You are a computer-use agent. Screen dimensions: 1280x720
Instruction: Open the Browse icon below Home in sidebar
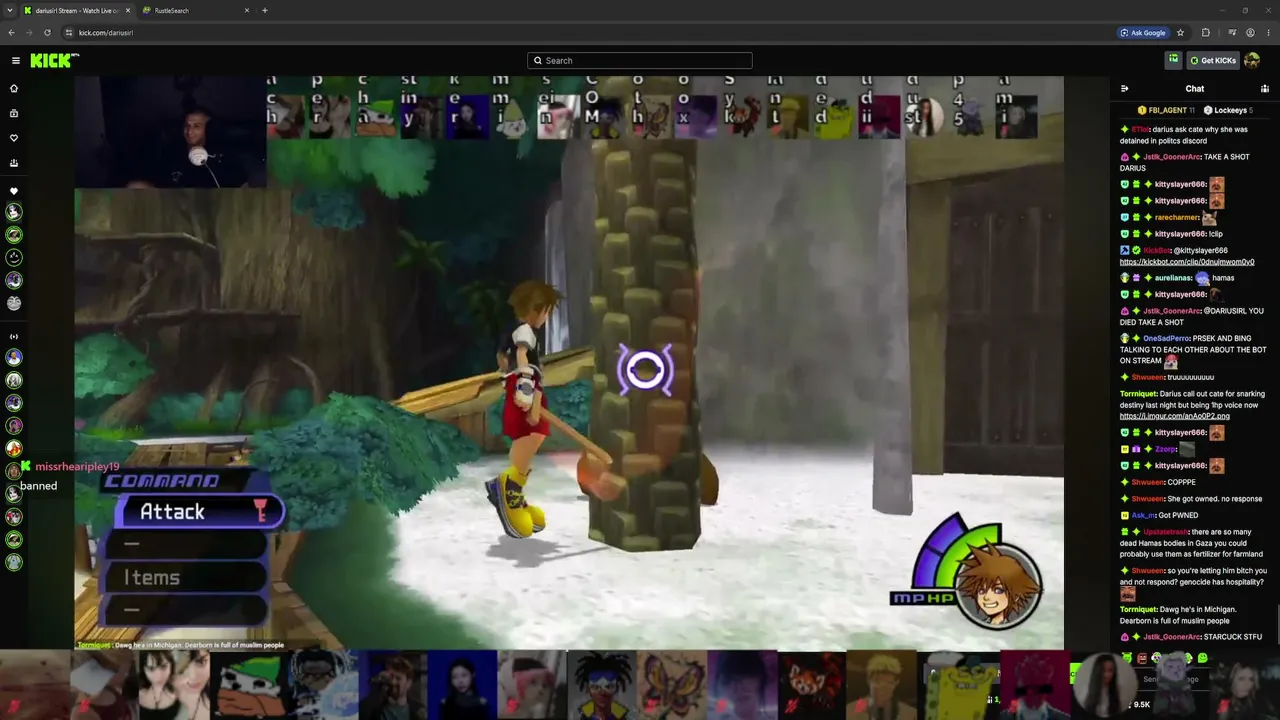pos(14,113)
